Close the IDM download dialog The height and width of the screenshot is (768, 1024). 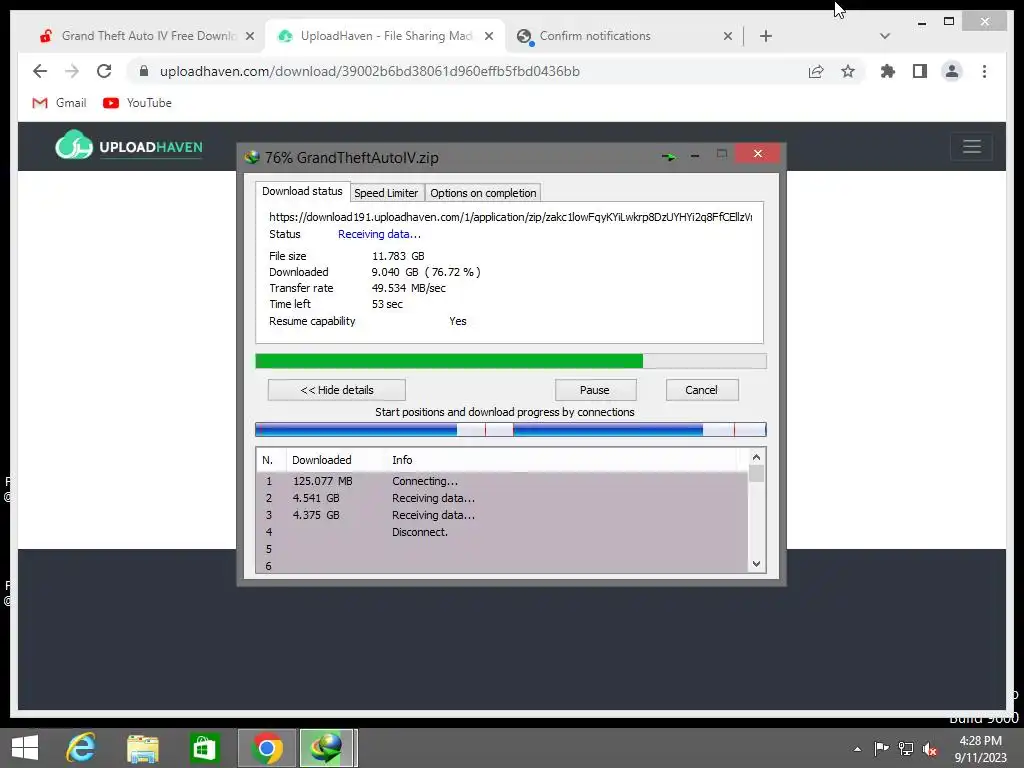tap(758, 153)
